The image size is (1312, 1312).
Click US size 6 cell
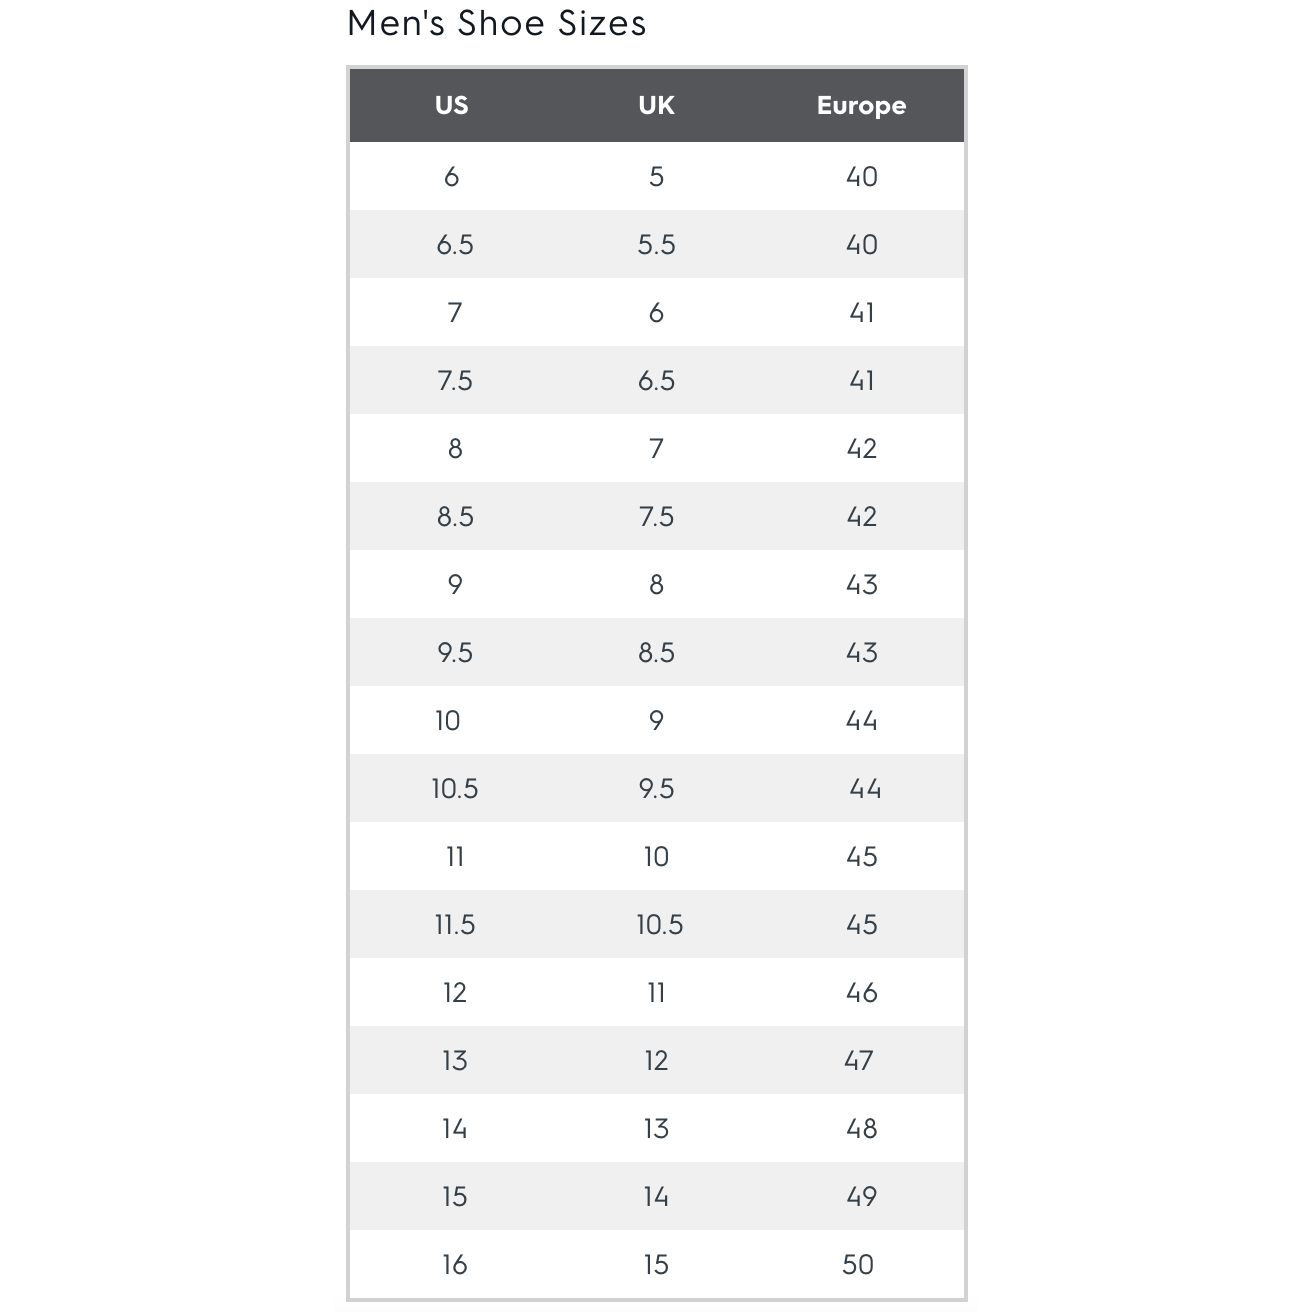point(451,177)
